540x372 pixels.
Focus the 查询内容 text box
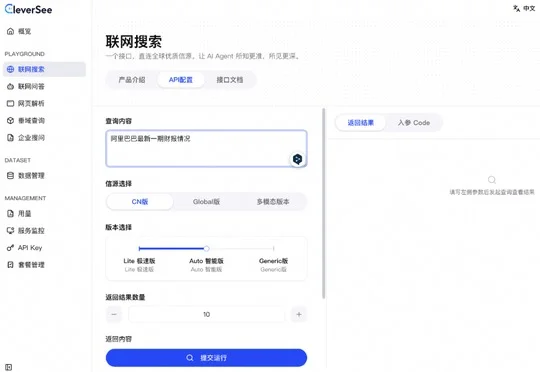point(206,148)
